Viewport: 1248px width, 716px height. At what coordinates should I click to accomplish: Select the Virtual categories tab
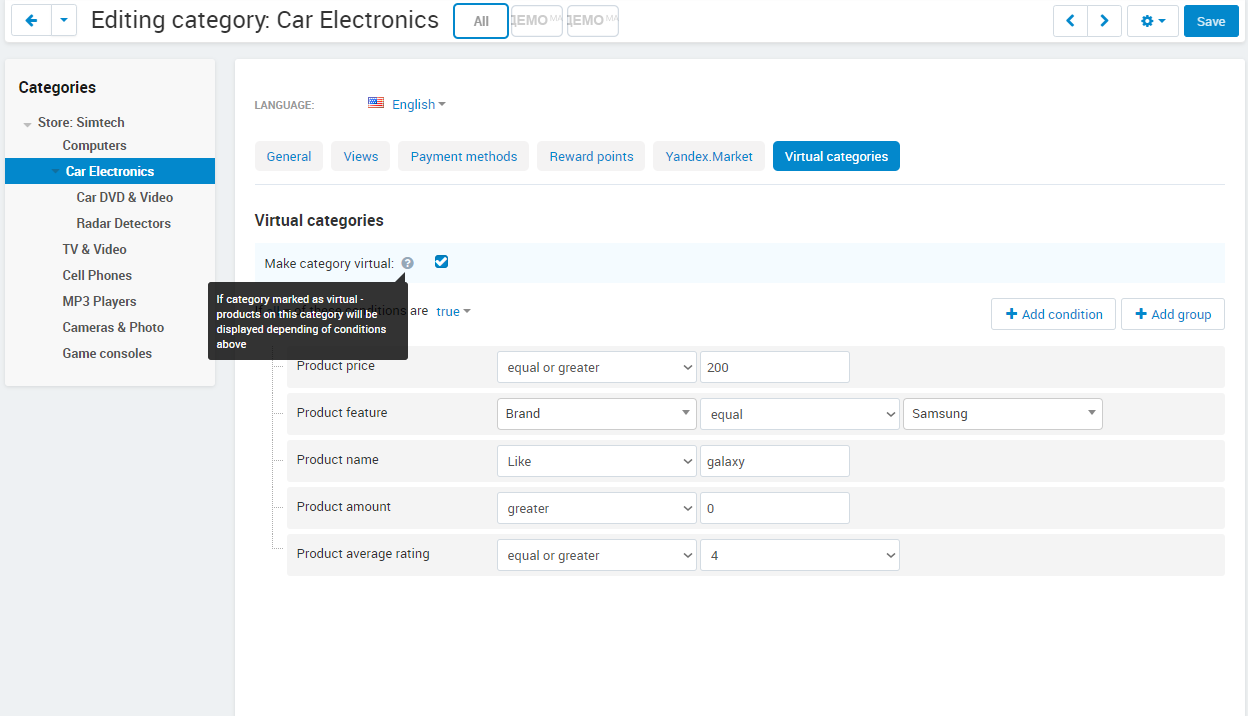point(836,156)
